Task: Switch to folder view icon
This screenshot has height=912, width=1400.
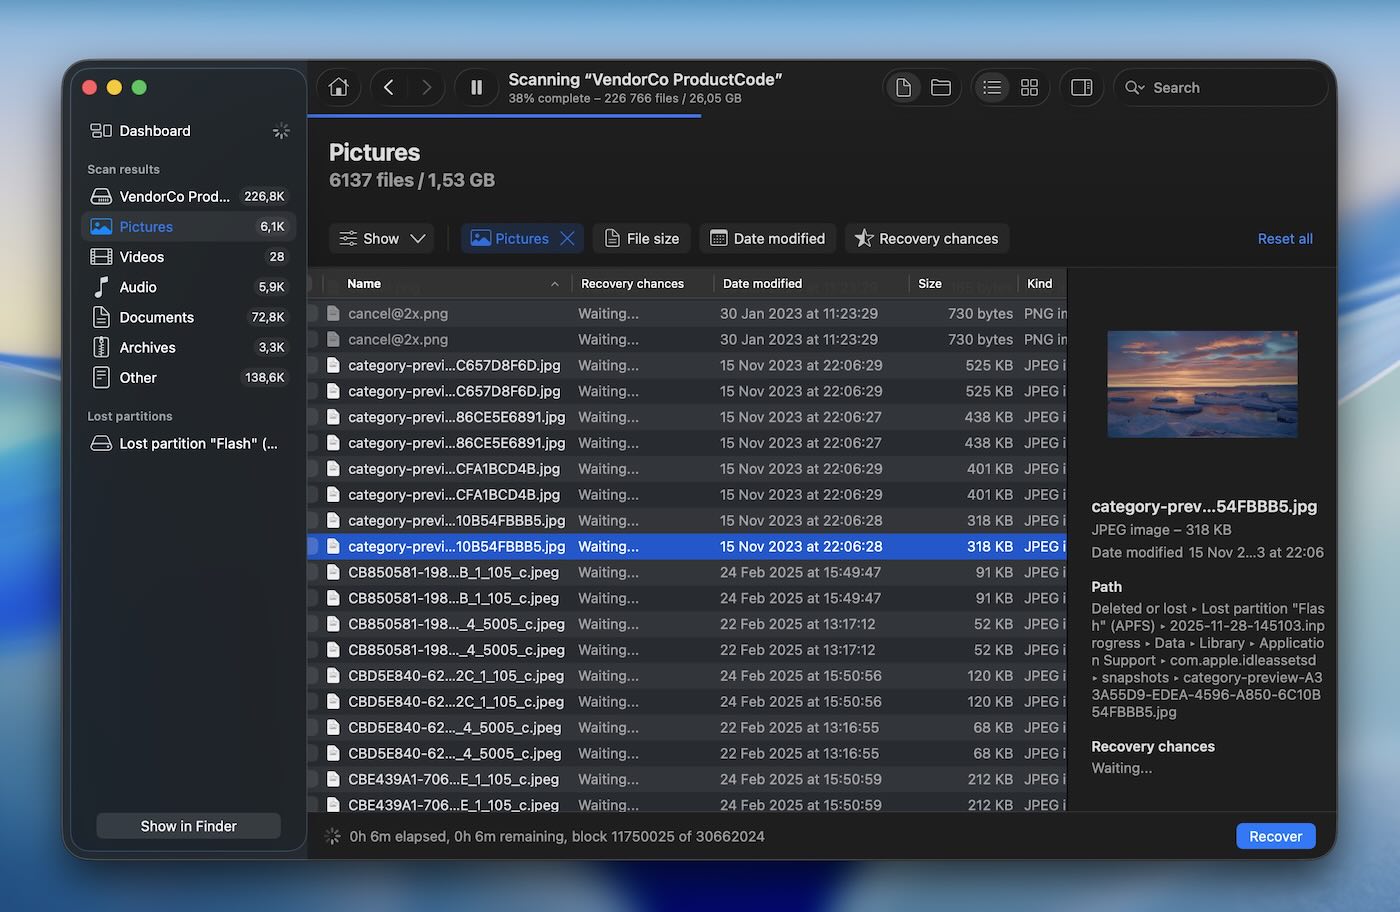Action: tap(941, 88)
